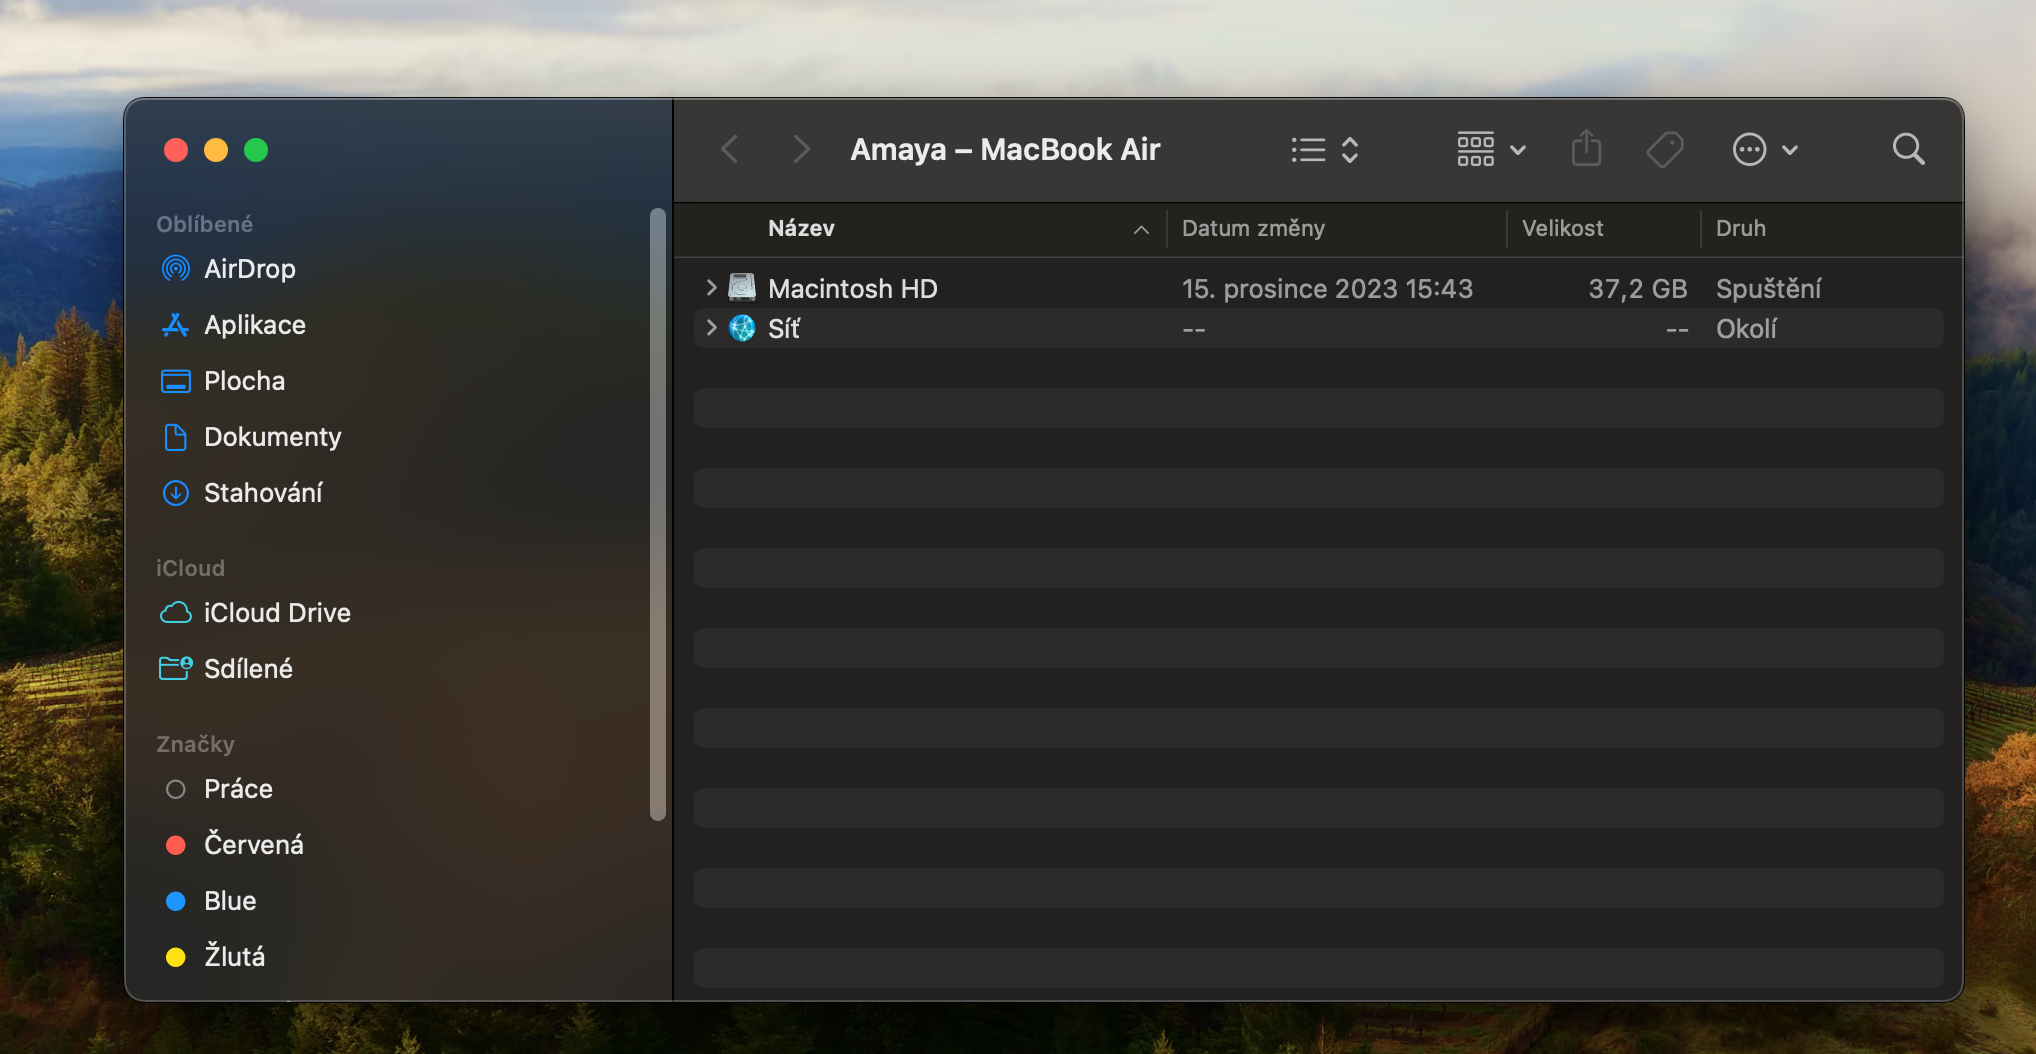Open search with the magnifier icon
Viewport: 2036px width, 1054px height.
1908,149
